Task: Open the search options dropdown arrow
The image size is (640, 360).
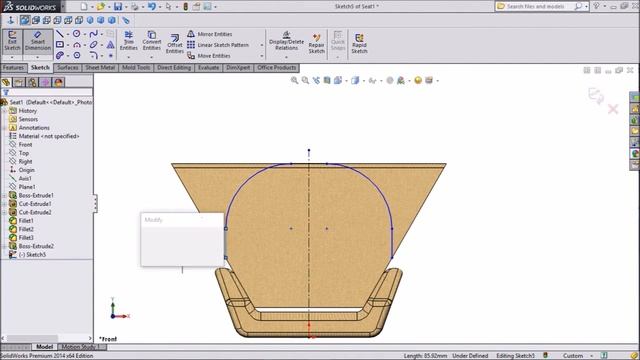Action: coord(587,7)
